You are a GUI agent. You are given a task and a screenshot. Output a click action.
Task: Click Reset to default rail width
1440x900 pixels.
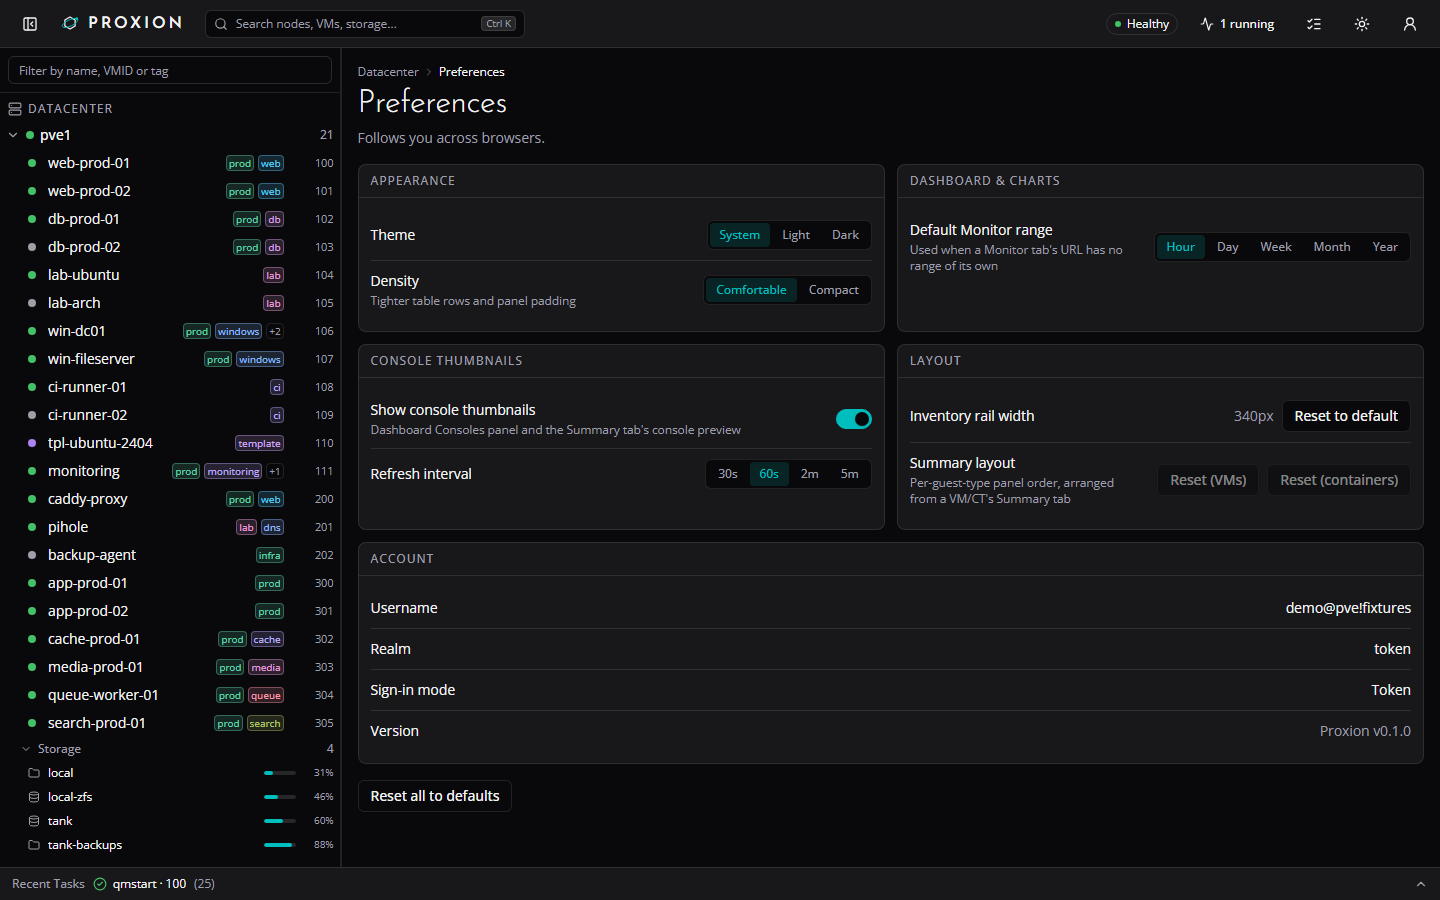pos(1346,416)
